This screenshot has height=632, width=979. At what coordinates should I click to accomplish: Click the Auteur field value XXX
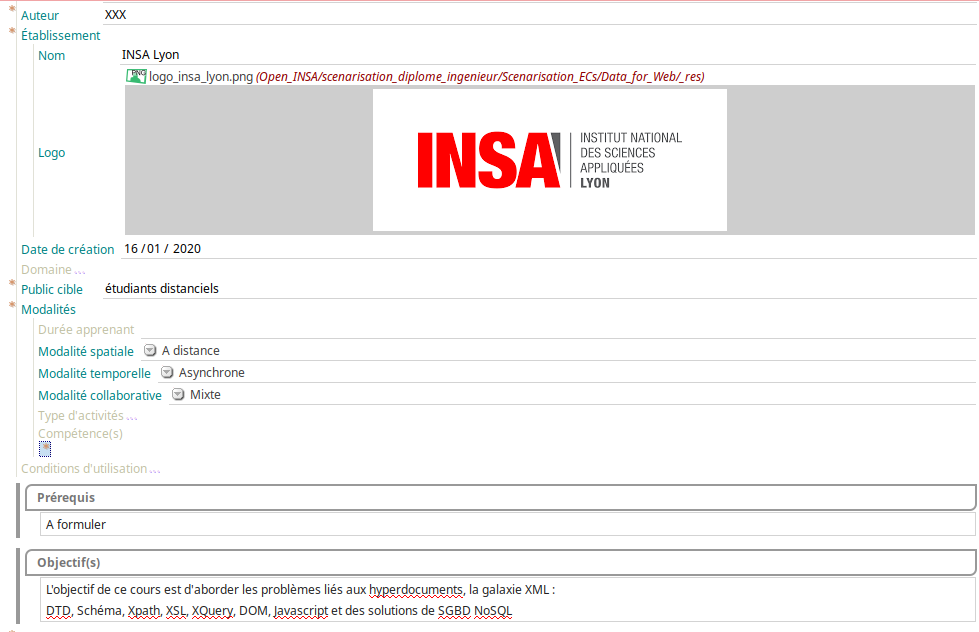540,15
